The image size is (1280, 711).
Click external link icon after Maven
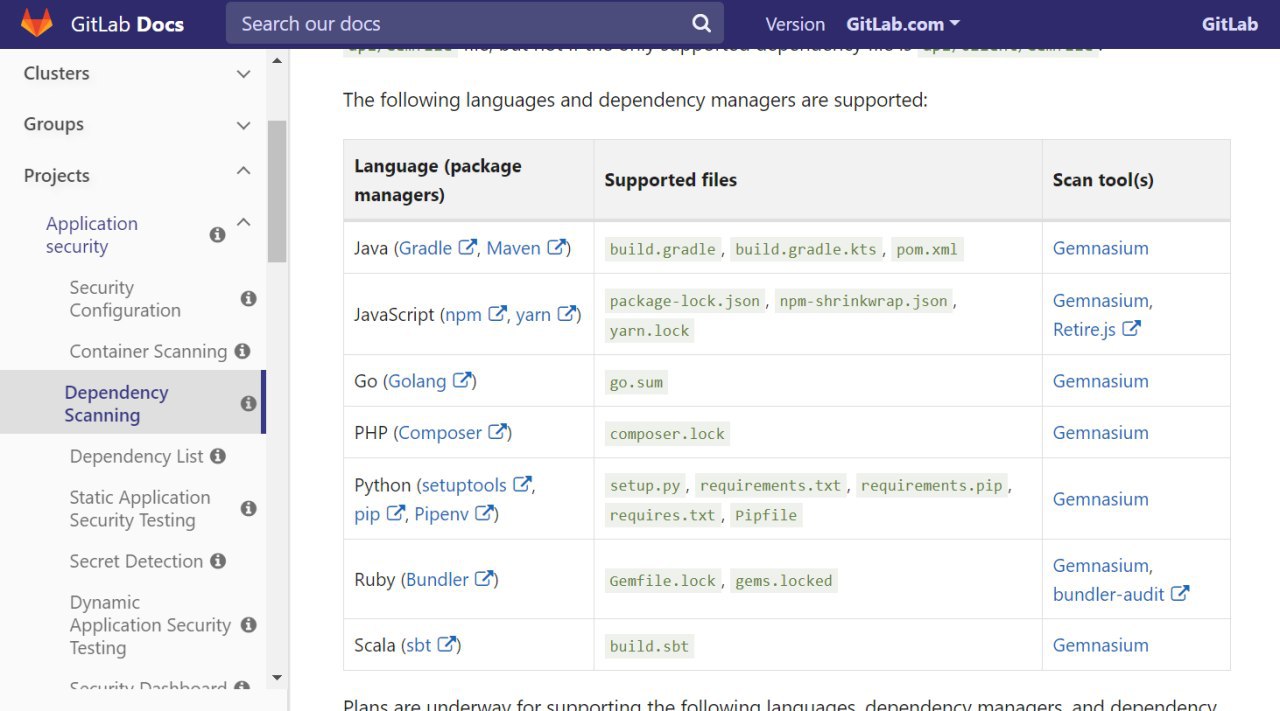[556, 247]
